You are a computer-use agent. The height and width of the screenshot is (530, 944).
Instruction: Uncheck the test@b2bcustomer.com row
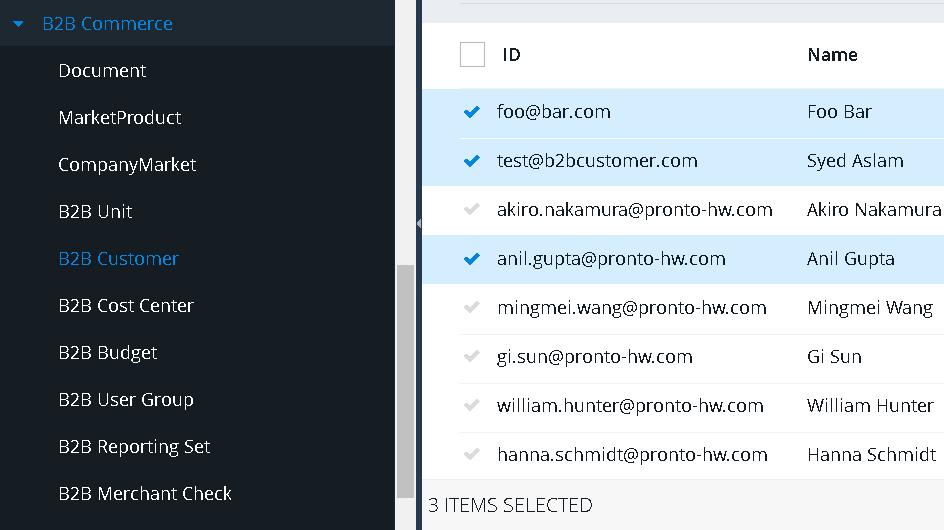(x=472, y=161)
